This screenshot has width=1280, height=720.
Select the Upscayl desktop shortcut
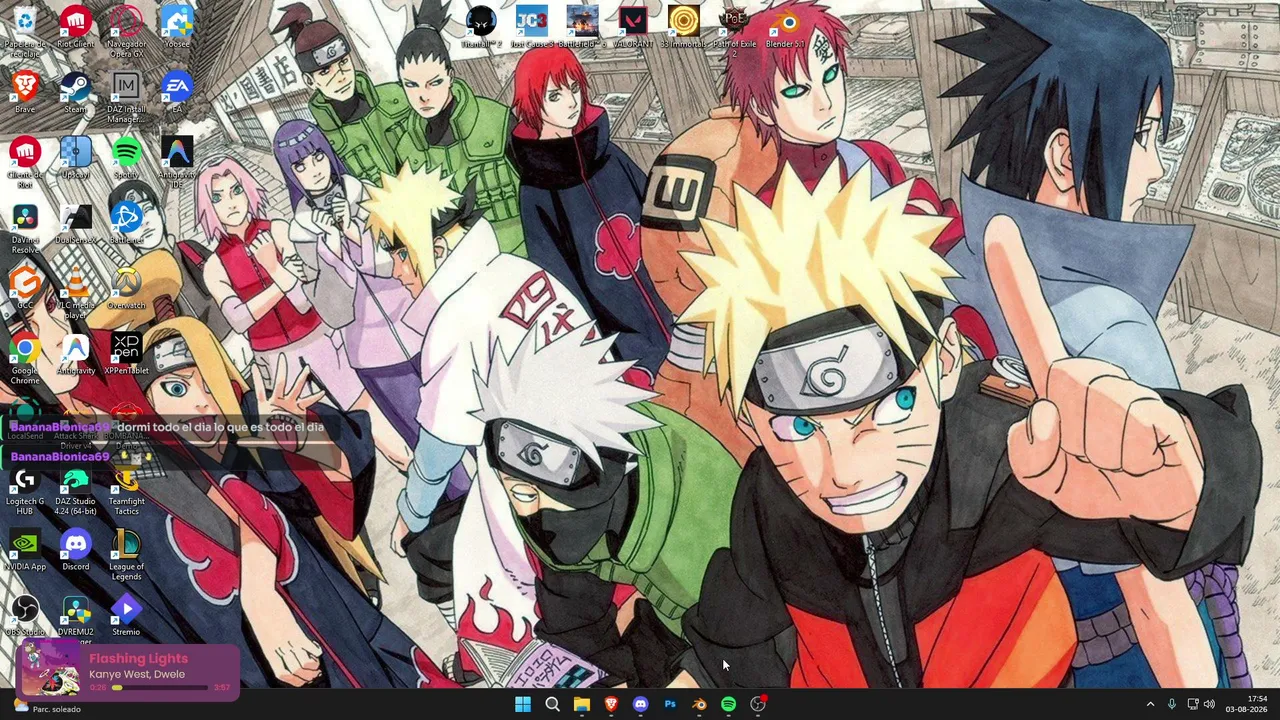point(76,157)
